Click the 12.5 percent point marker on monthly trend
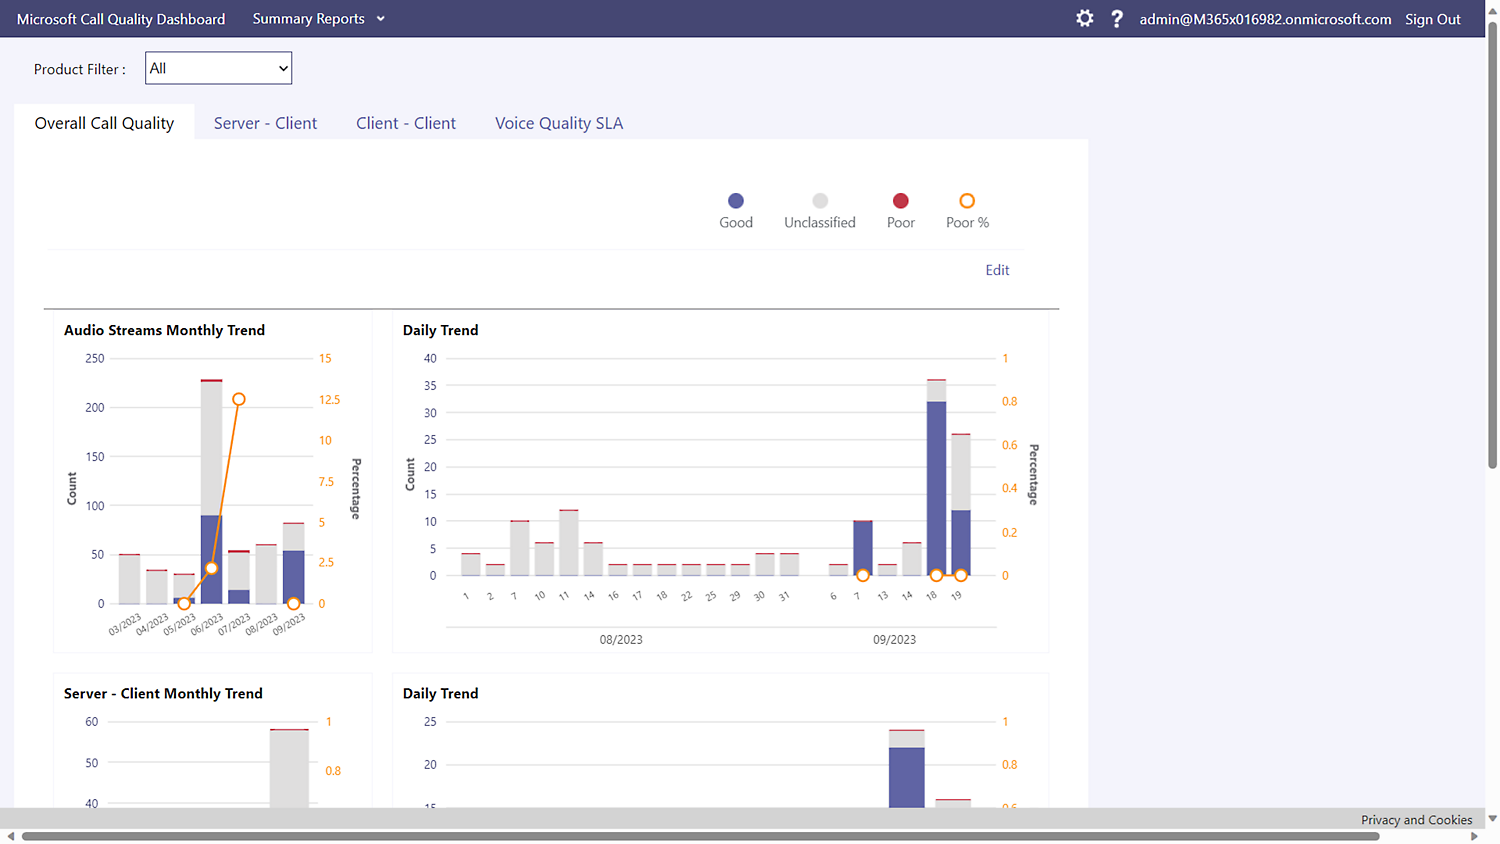Screen dimensions: 1500x844 point(239,399)
